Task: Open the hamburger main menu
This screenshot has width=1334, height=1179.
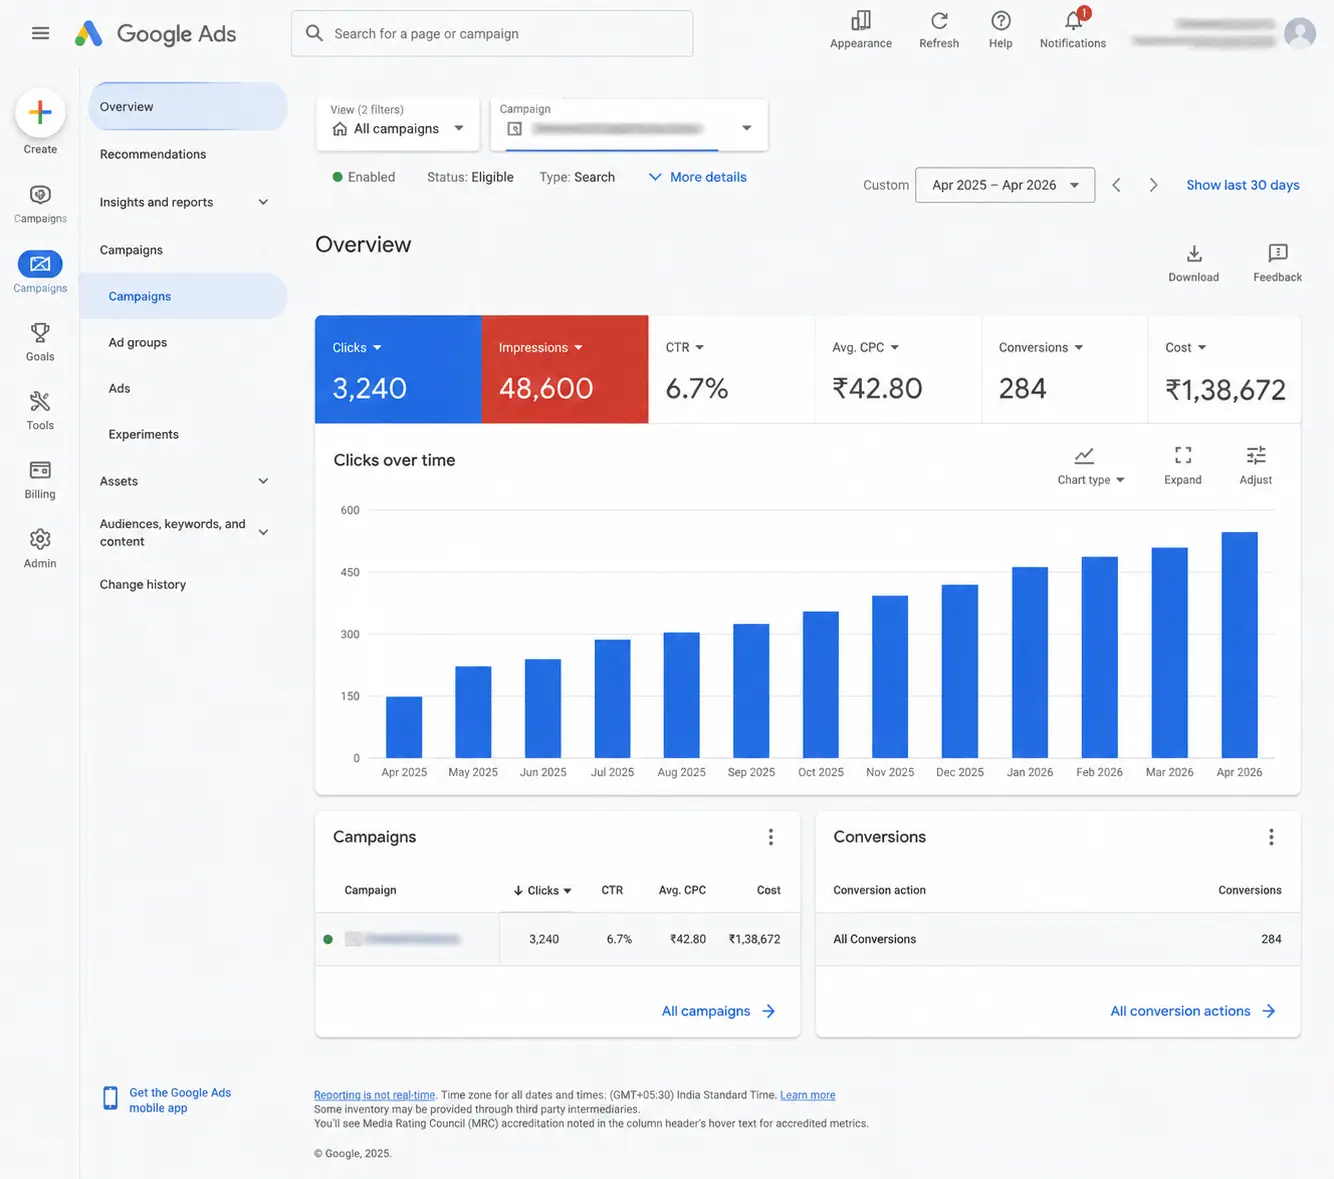Action: pyautogui.click(x=40, y=33)
